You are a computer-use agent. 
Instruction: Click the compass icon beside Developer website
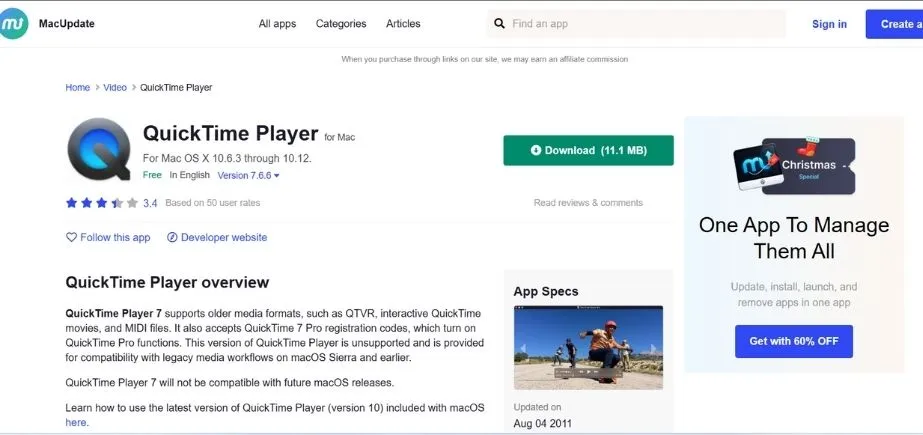click(x=172, y=237)
